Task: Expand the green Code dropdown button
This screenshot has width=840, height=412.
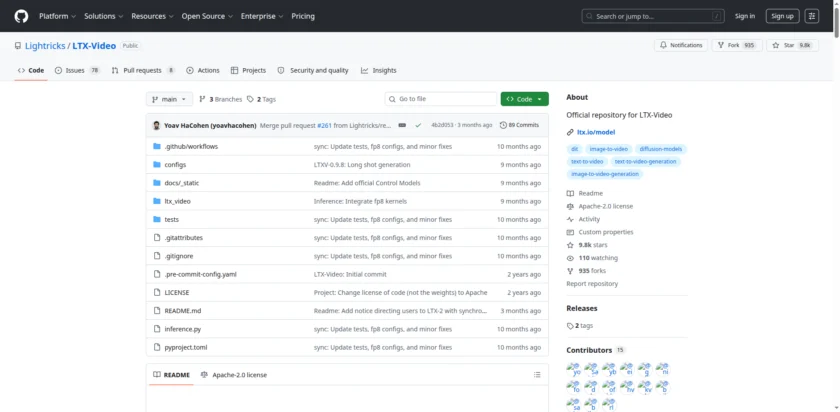Action: click(524, 99)
